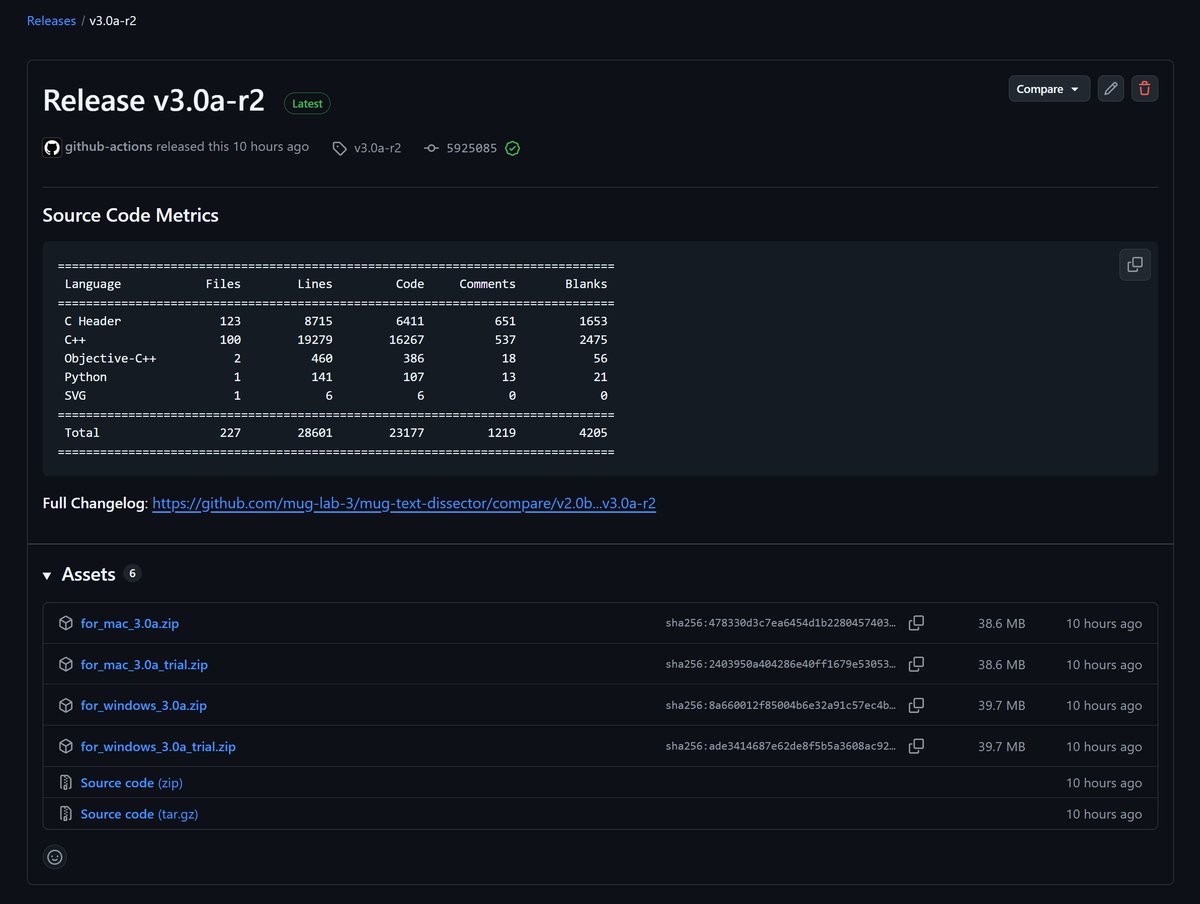Show the green verified check status

tap(513, 148)
